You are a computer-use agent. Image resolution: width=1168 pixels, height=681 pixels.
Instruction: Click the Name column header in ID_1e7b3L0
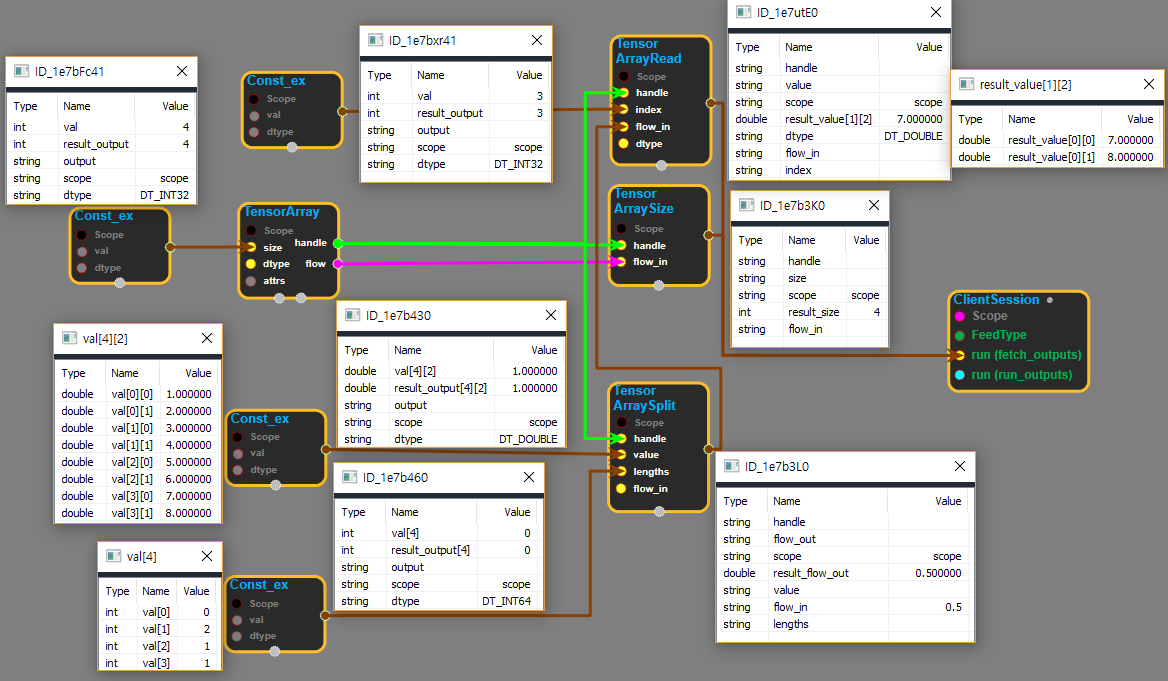(787, 501)
